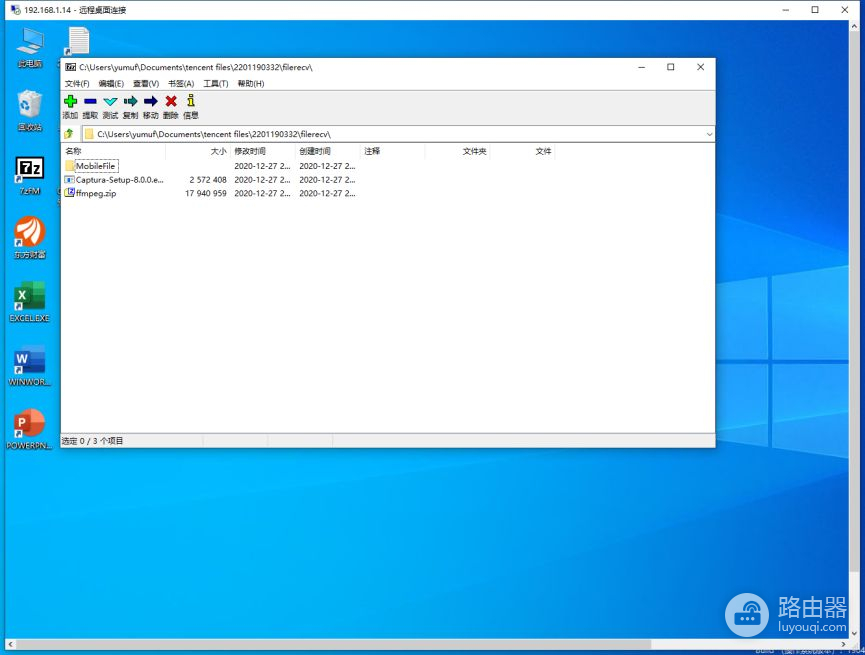Open the 7zFM desktop shortcut

click(x=30, y=173)
